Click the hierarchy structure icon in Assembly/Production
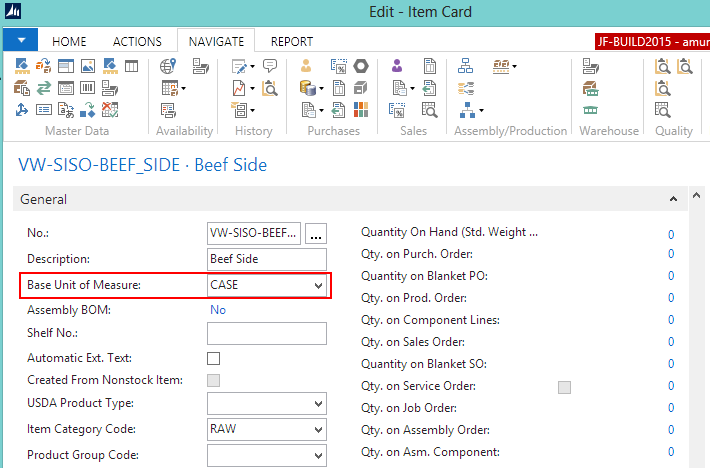Screen dimensions: 710x468 click(x=465, y=66)
